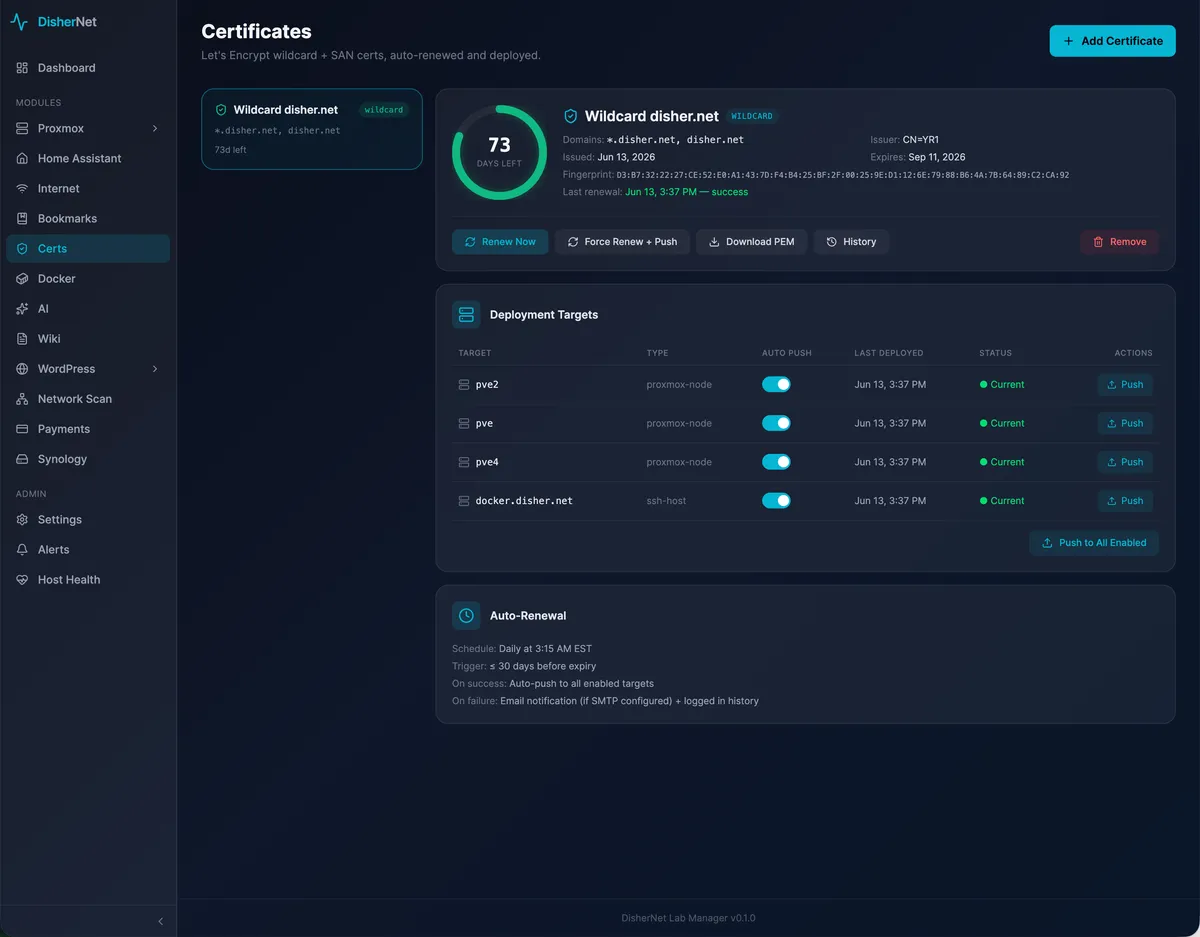Screen dimensions: 1200x937
Task: Select the Wildcard disher.net certificate card
Action: pos(312,129)
